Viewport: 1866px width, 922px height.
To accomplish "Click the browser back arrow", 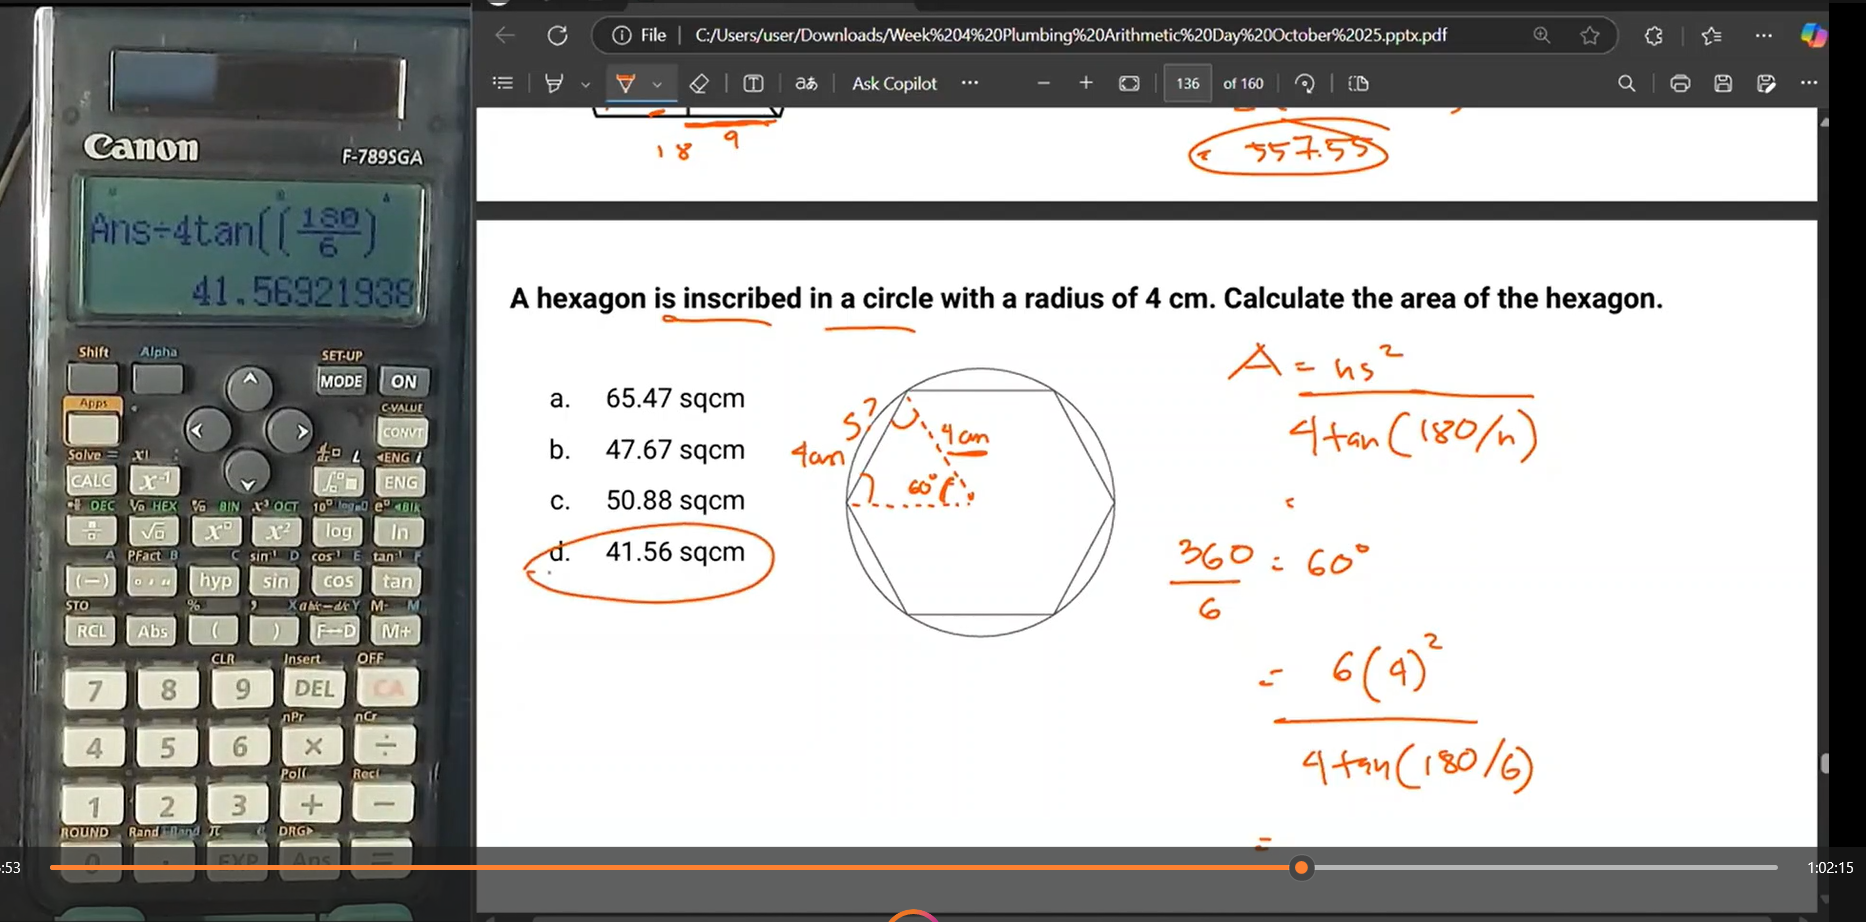I will click(x=505, y=36).
